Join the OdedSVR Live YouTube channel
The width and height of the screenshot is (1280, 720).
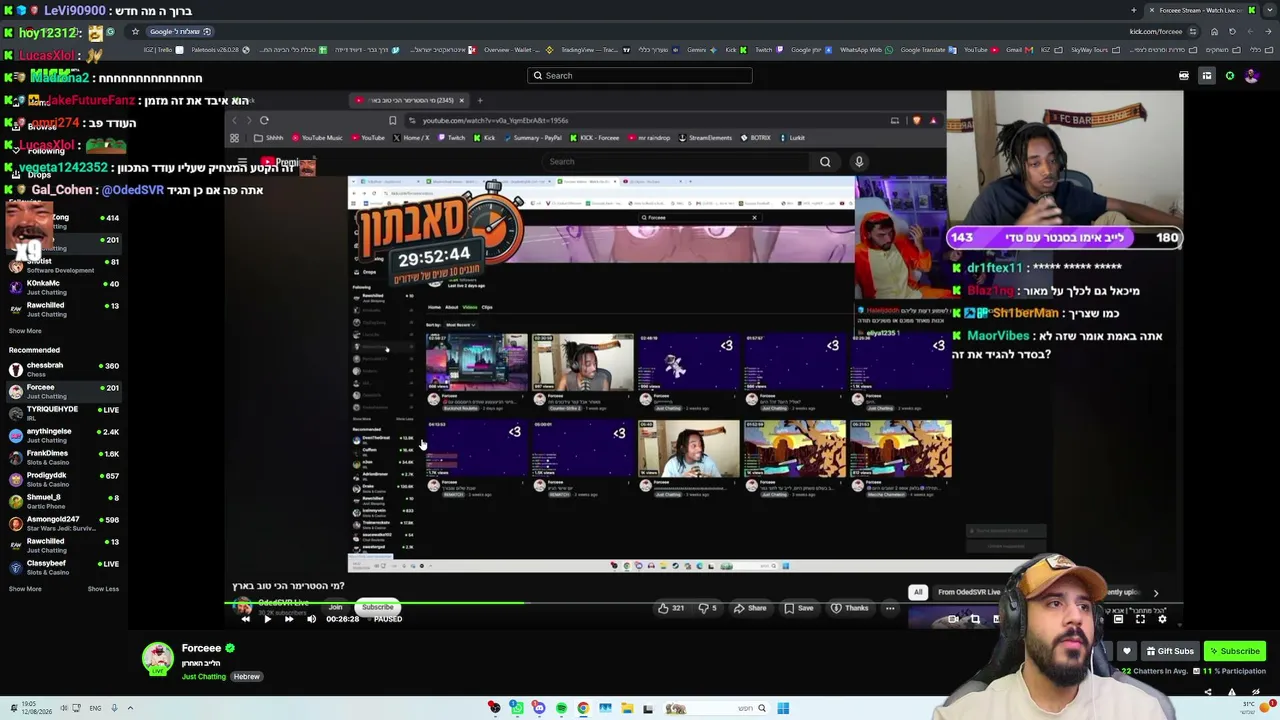(x=336, y=607)
